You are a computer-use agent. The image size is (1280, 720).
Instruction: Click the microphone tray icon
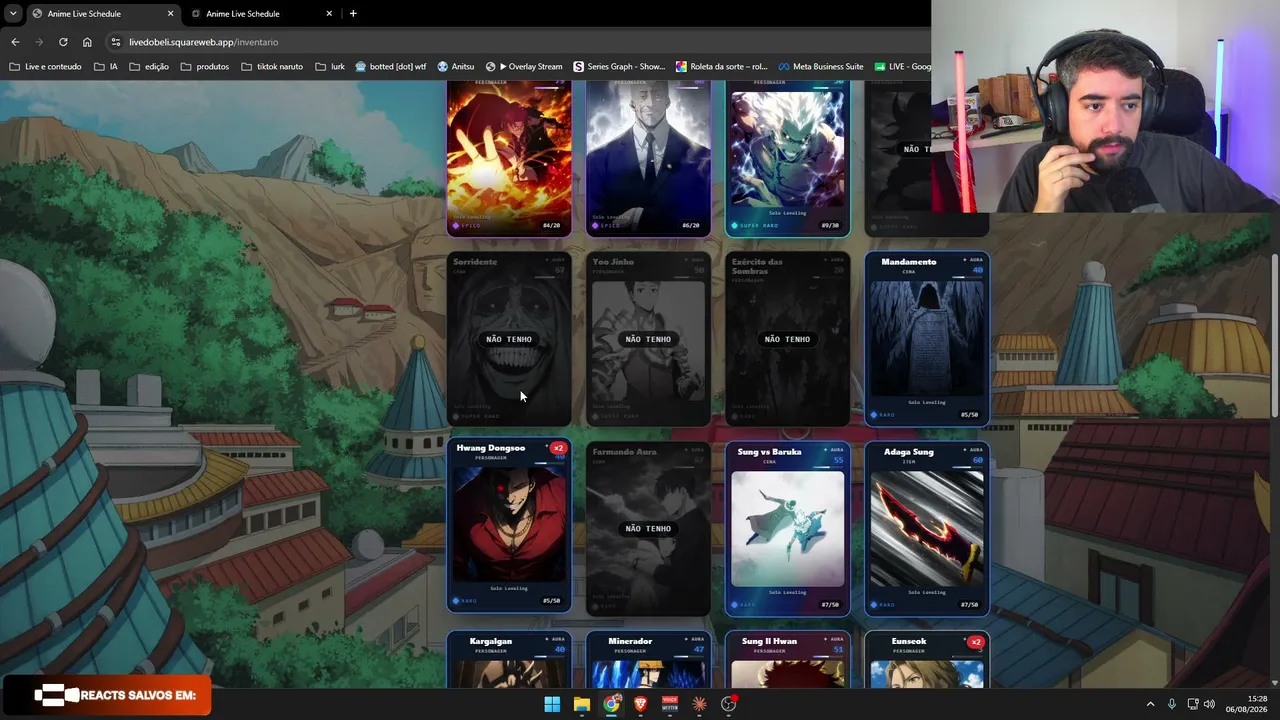1172,704
